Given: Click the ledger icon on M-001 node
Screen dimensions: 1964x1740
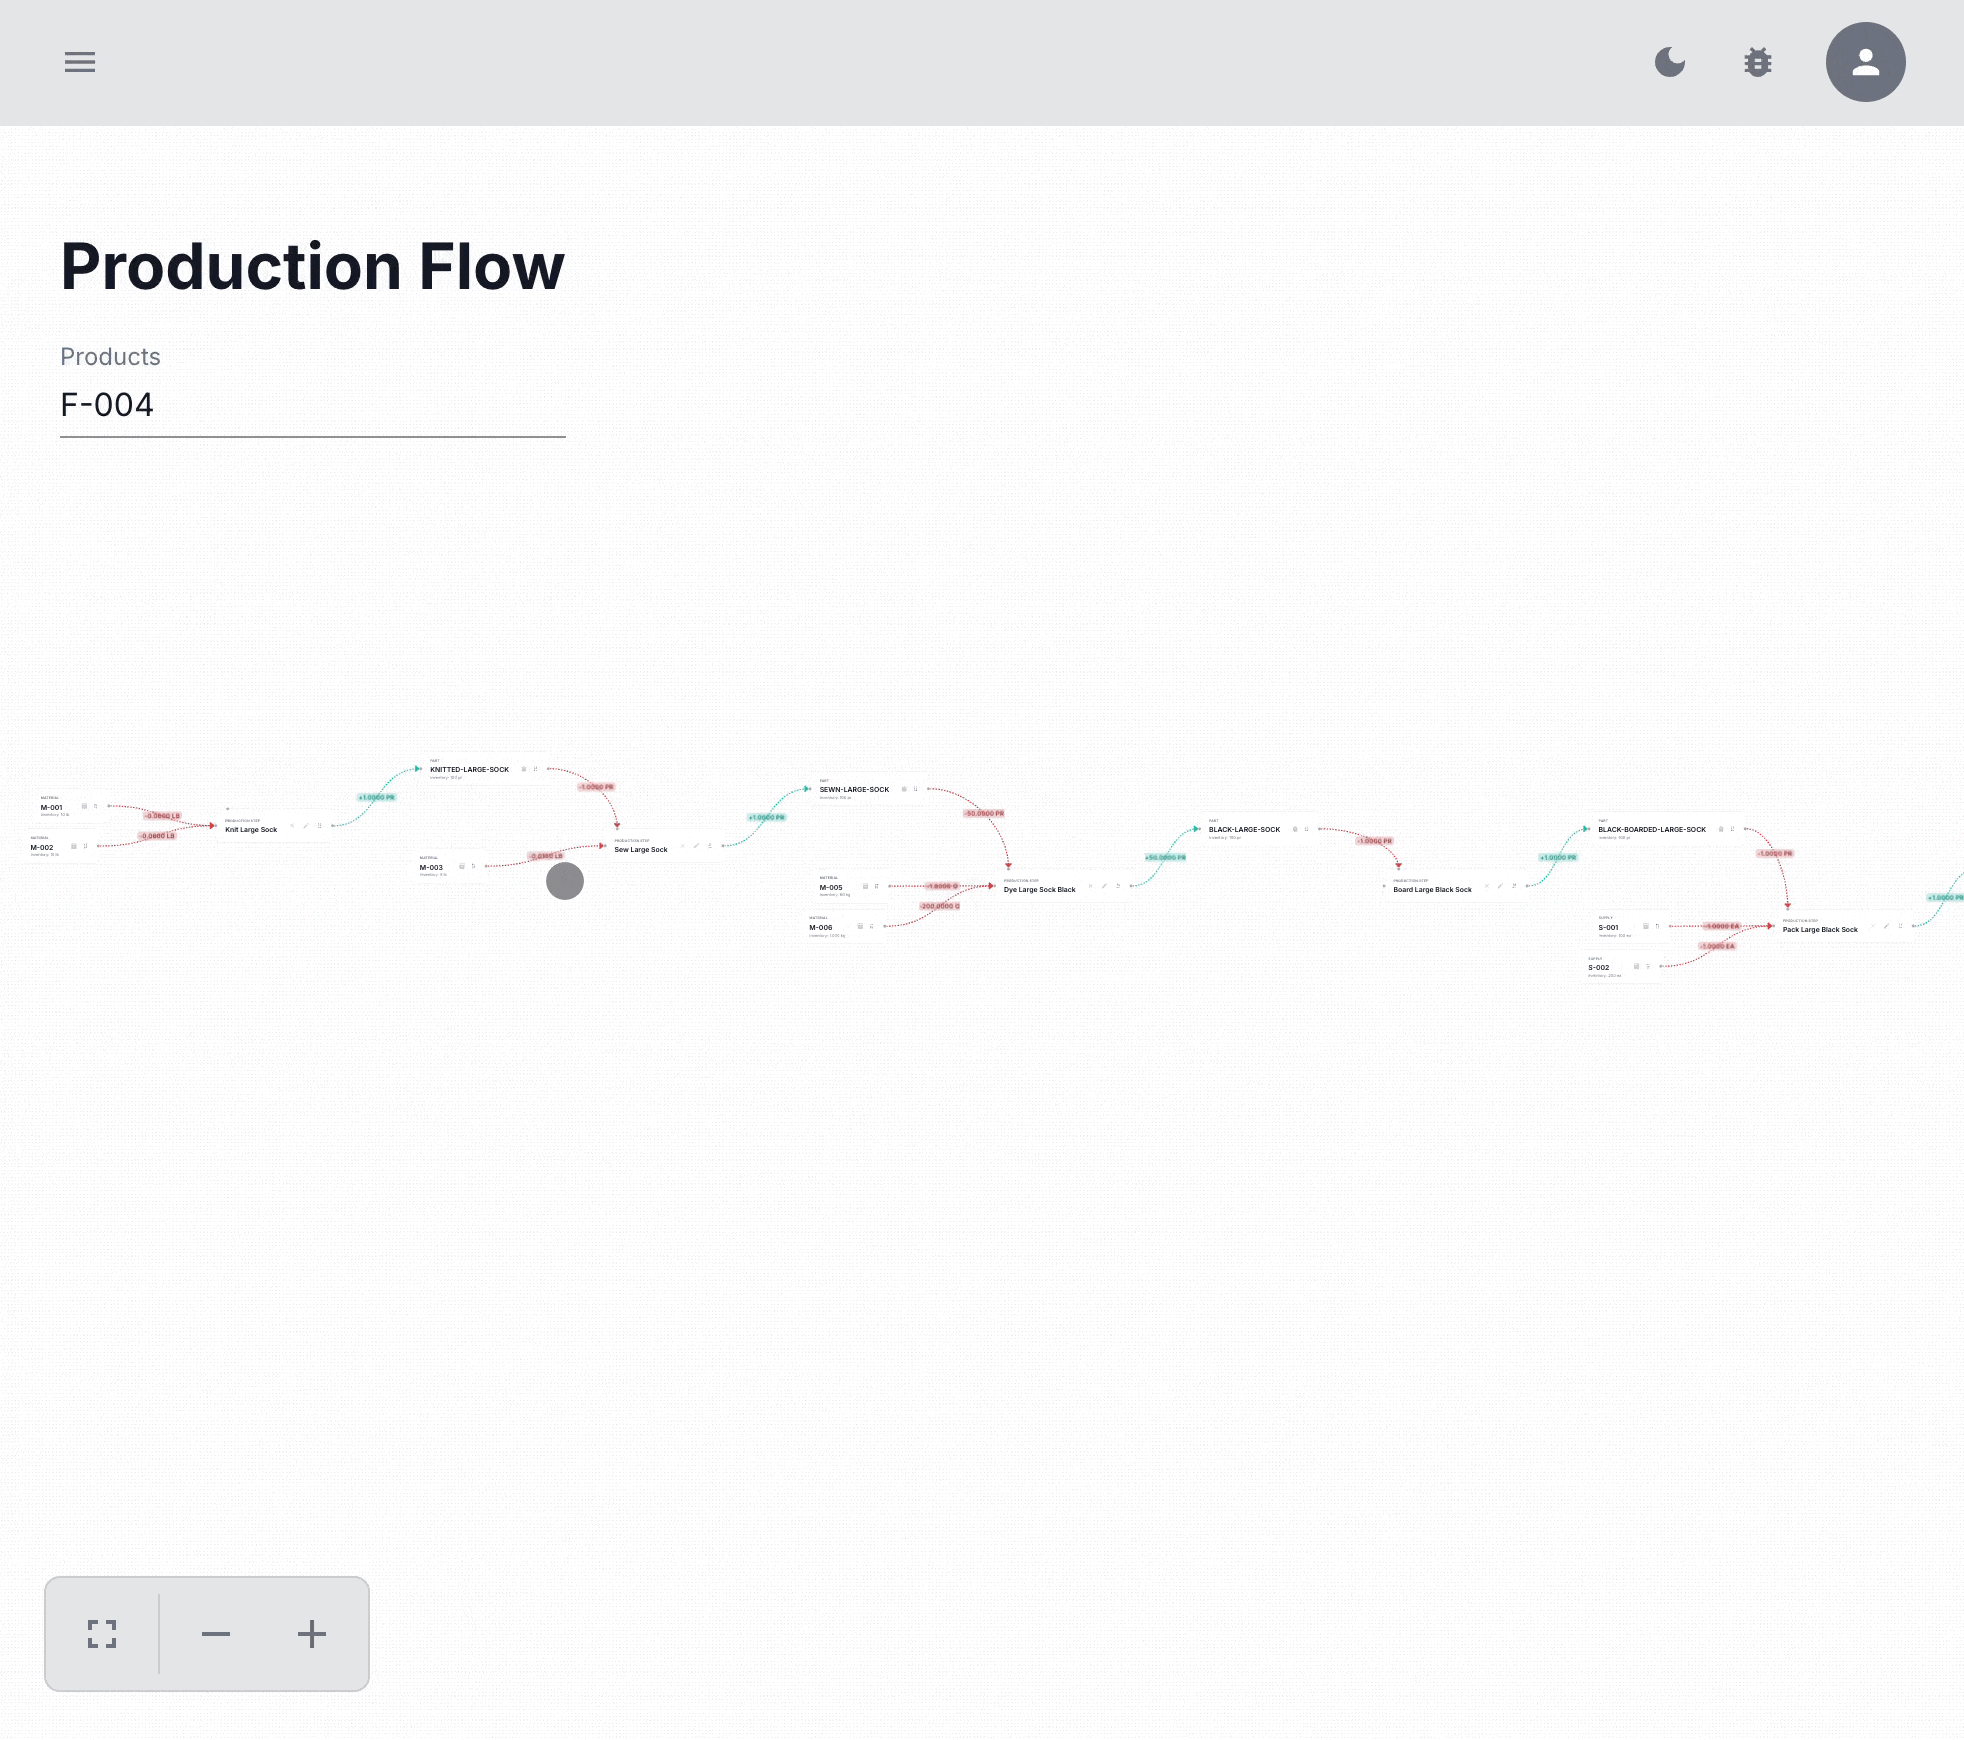Looking at the screenshot, I should (x=84, y=806).
